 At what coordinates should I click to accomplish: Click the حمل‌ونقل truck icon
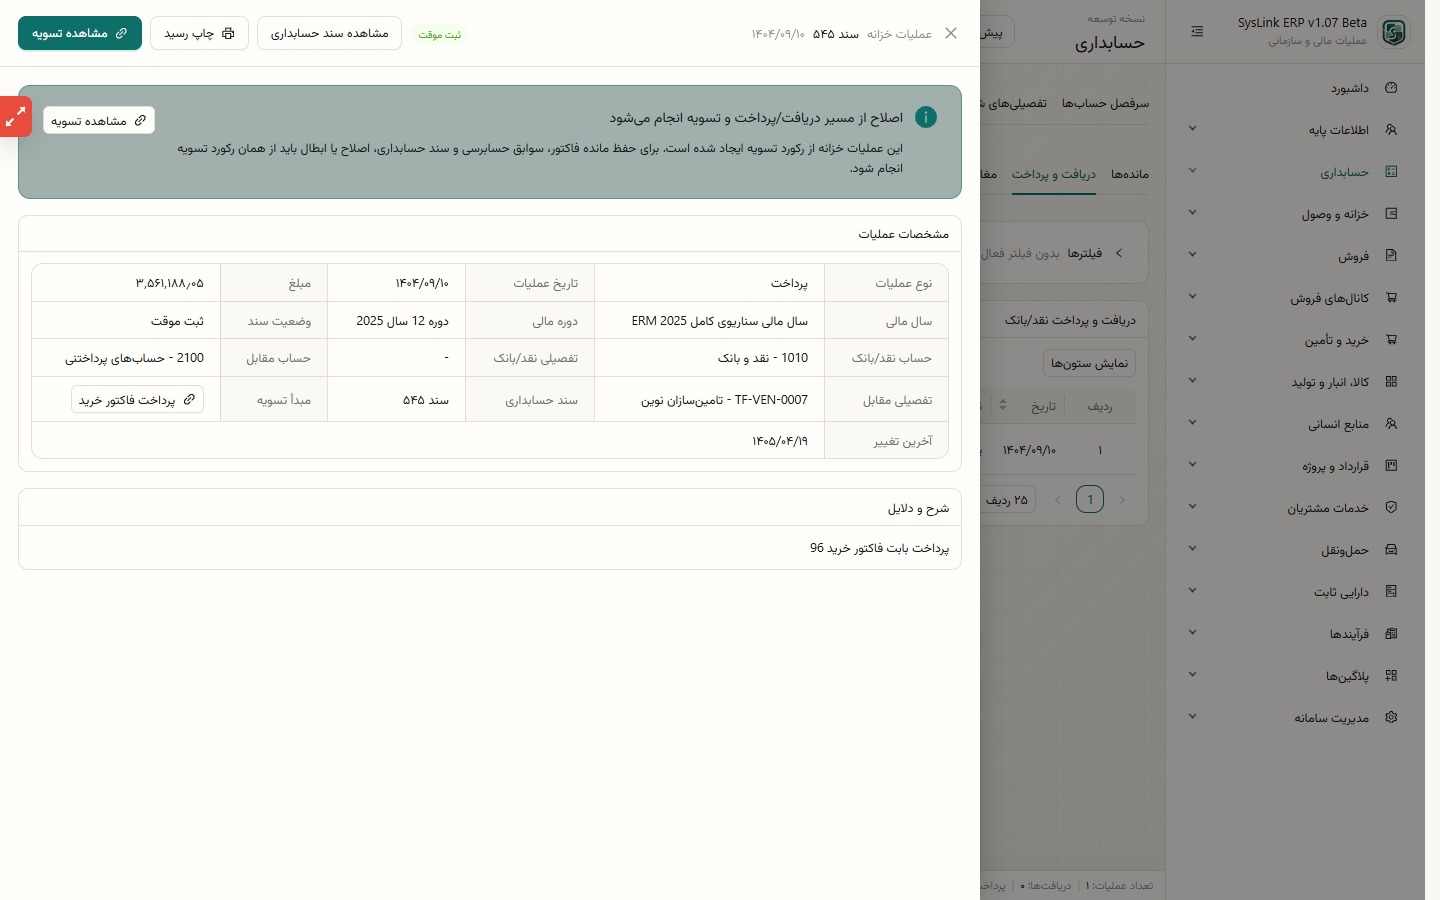click(1391, 550)
